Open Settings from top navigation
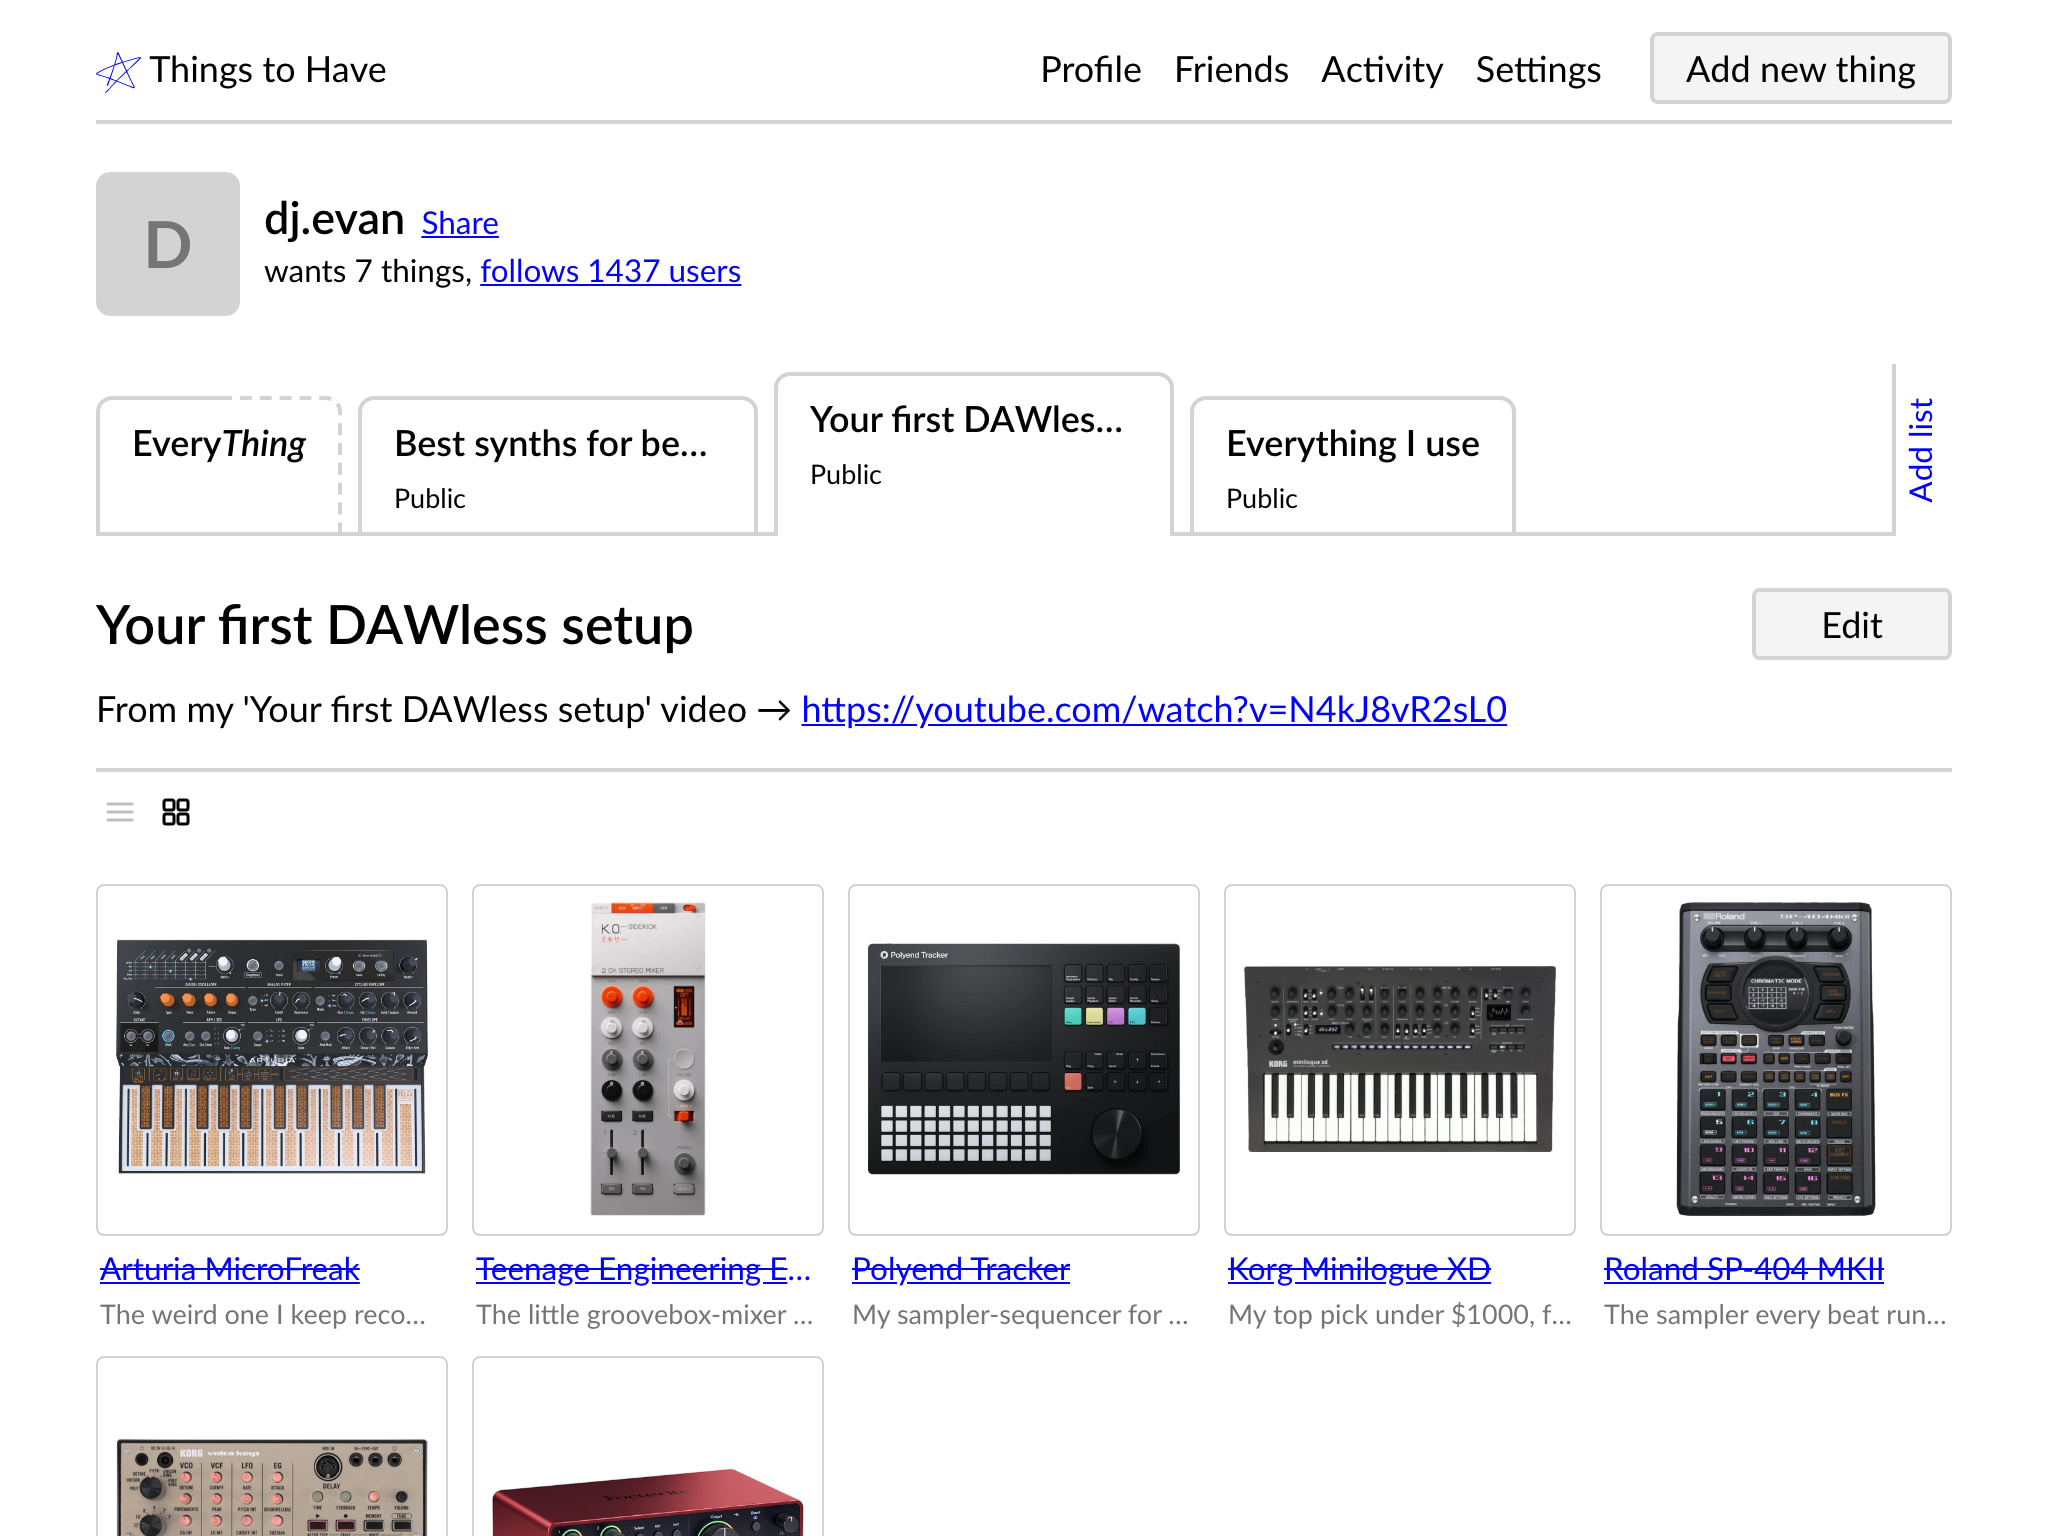The height and width of the screenshot is (1536, 2048). pyautogui.click(x=1538, y=70)
